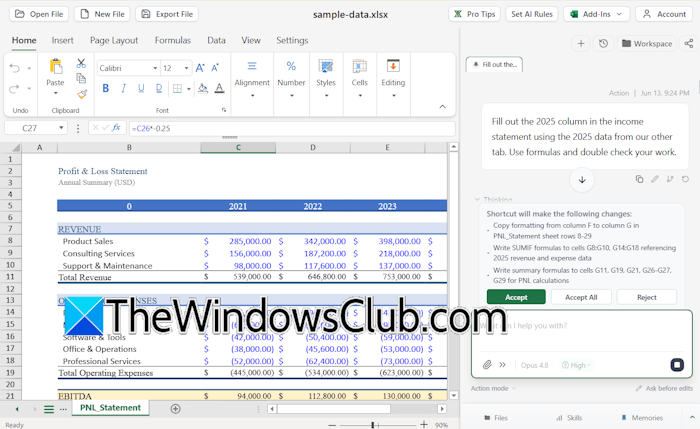700x429 pixels.
Task: Click Set AI Rules button
Action: 532,14
